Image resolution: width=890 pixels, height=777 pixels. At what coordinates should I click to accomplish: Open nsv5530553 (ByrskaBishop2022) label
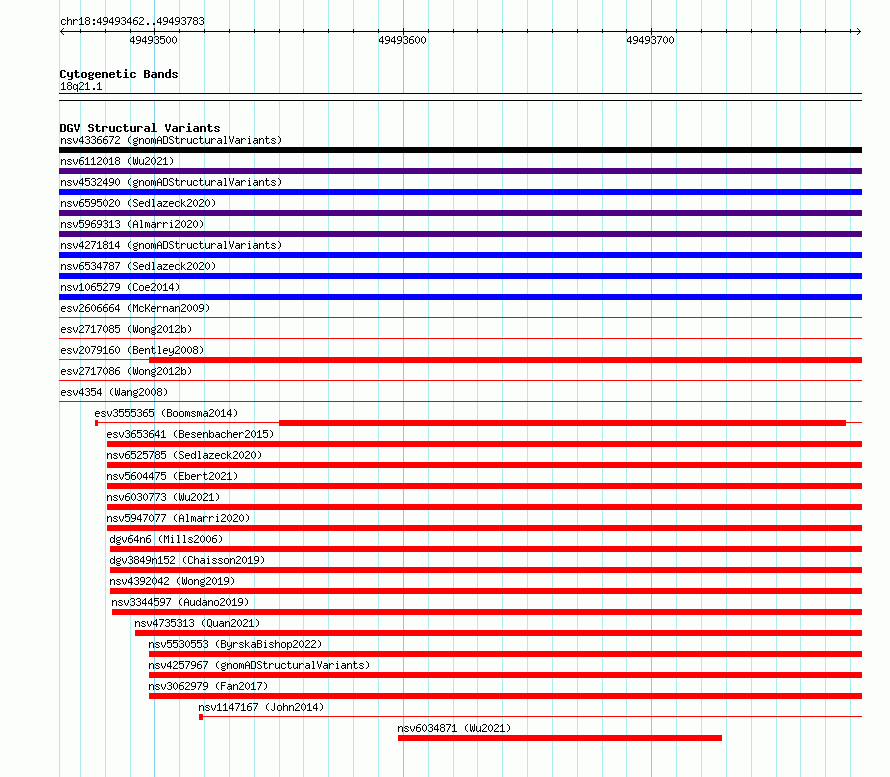(235, 644)
